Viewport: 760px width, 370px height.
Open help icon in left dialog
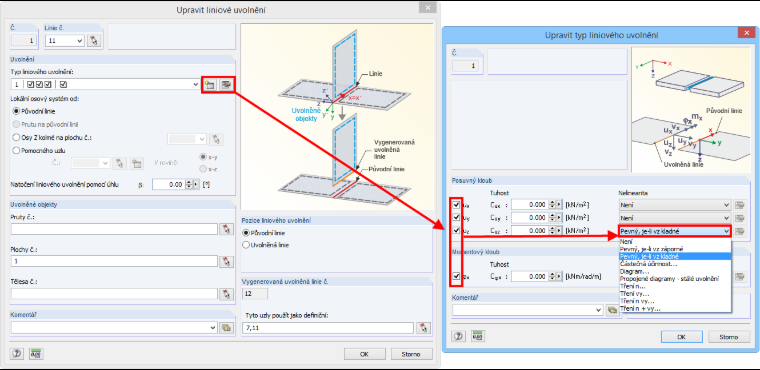pos(17,354)
